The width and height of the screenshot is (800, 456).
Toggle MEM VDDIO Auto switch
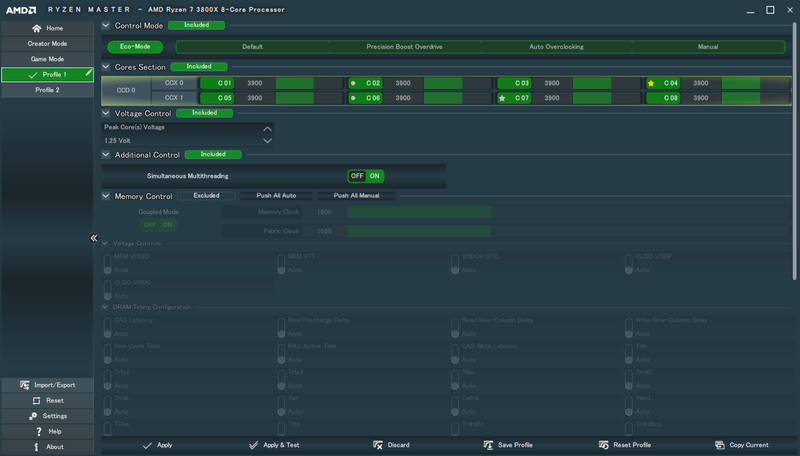[x=108, y=264]
